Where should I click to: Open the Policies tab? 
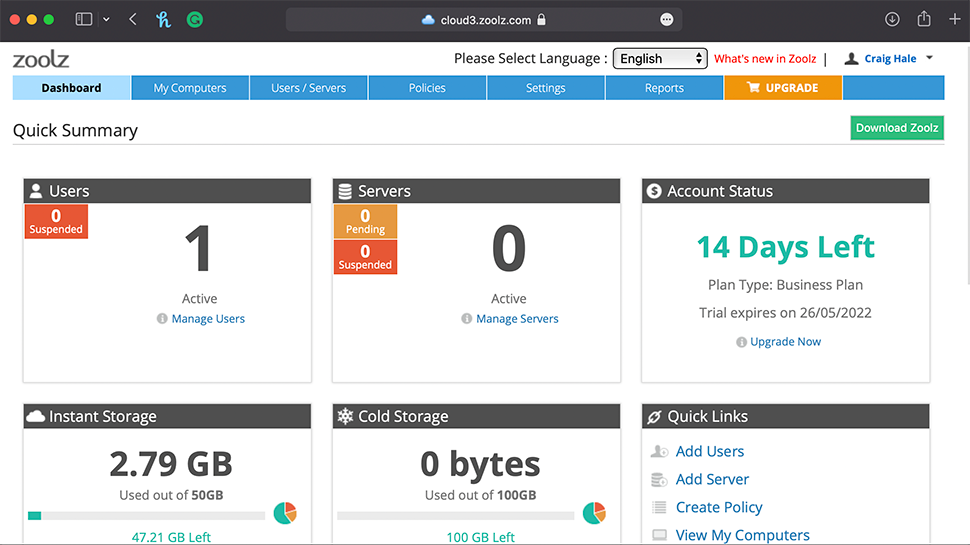[427, 88]
